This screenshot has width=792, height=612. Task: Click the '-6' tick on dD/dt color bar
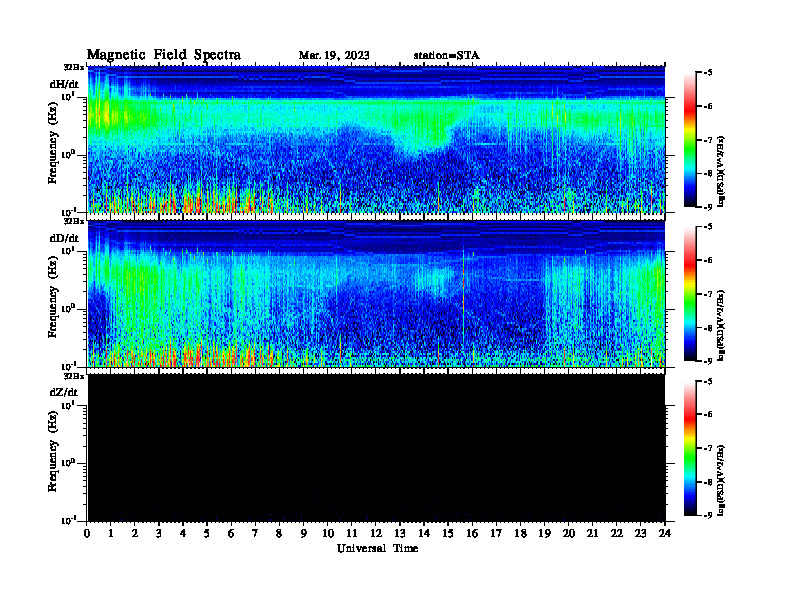pos(707,260)
